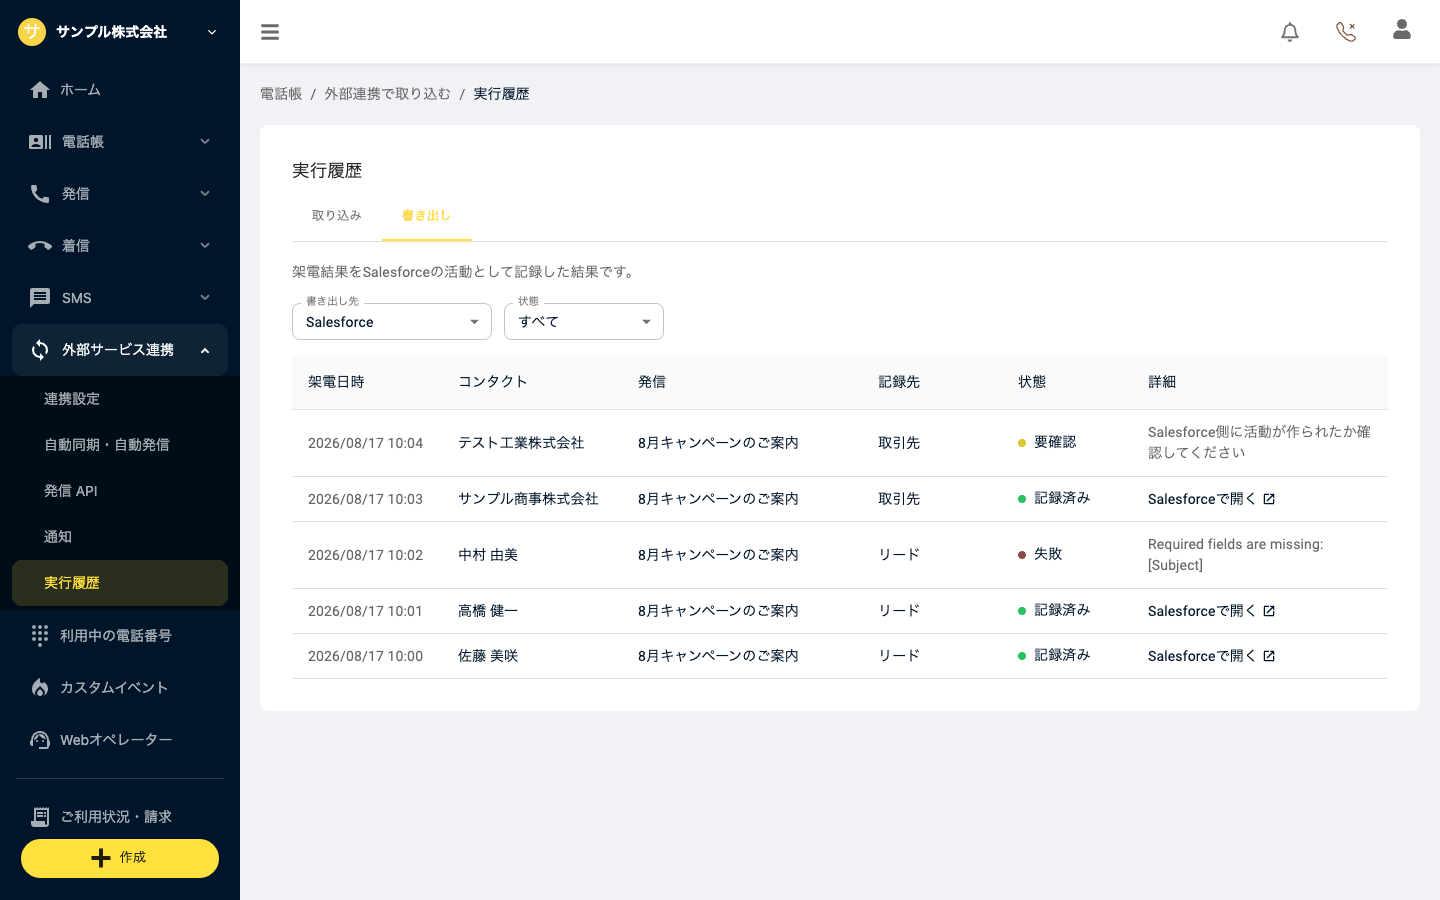This screenshot has width=1440, height=900.
Task: Expand the company switcher chevron
Action: point(212,32)
